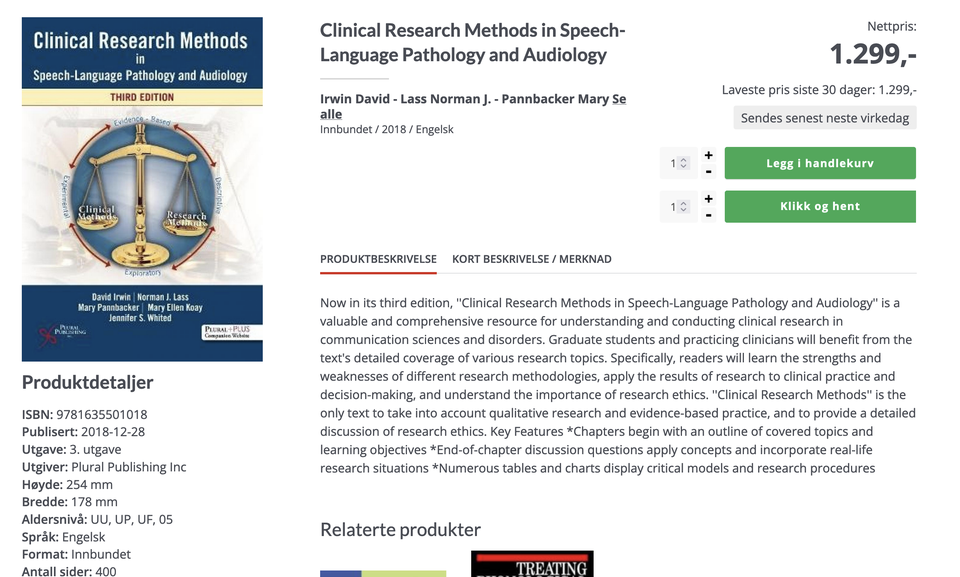Increase quantity with plus beside Legg i handlekurv
960x577 pixels.
[708, 155]
